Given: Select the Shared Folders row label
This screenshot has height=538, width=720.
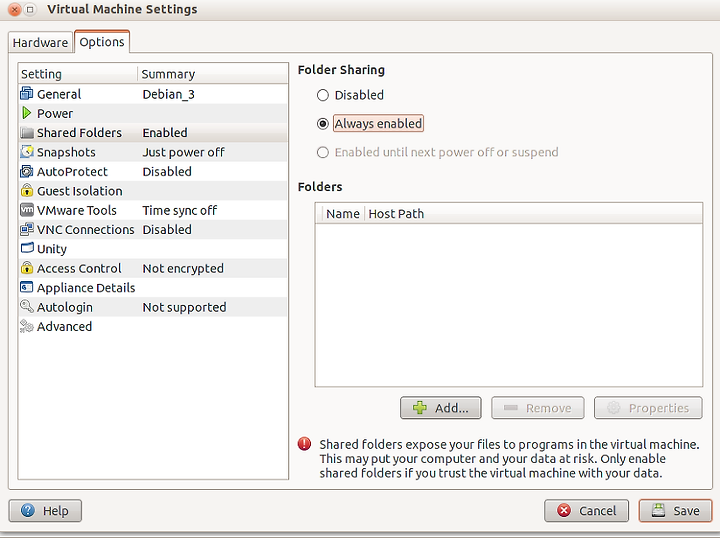Looking at the screenshot, I should [79, 133].
